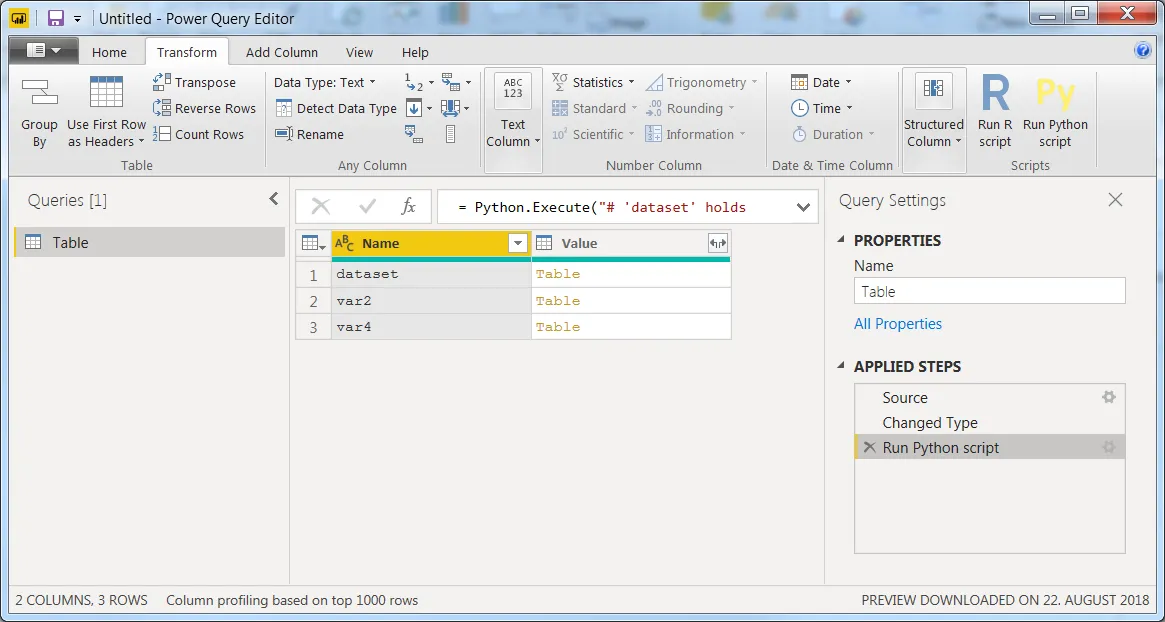The image size is (1165, 622).
Task: Open the View ribbon tab
Action: click(360, 52)
